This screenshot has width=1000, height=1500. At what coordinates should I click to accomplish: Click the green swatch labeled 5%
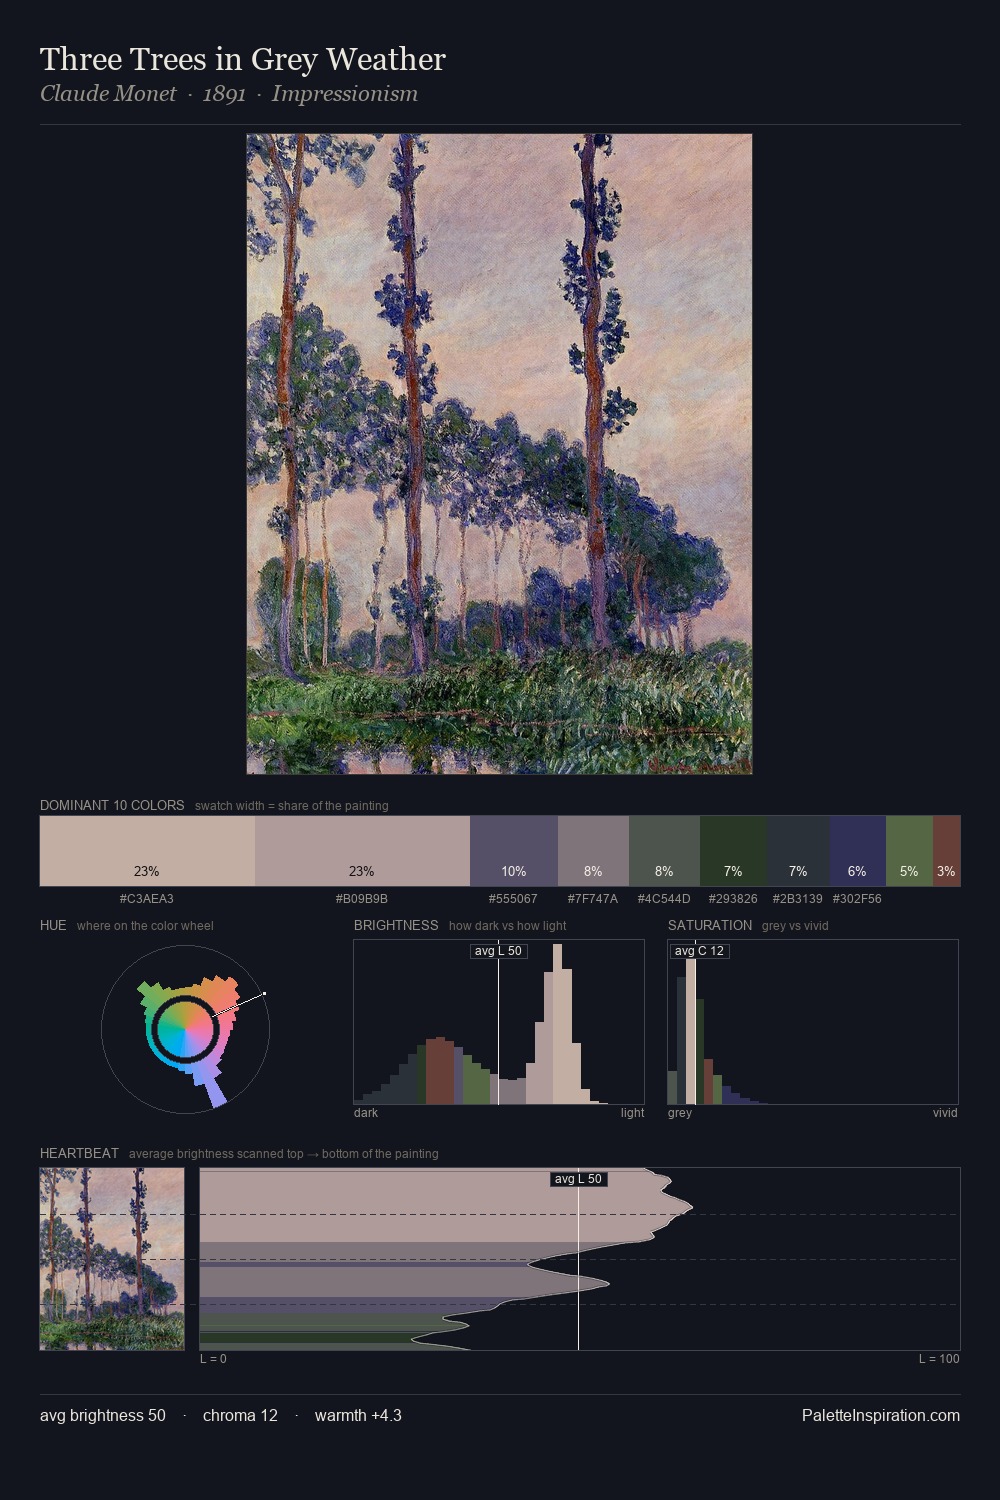[909, 851]
